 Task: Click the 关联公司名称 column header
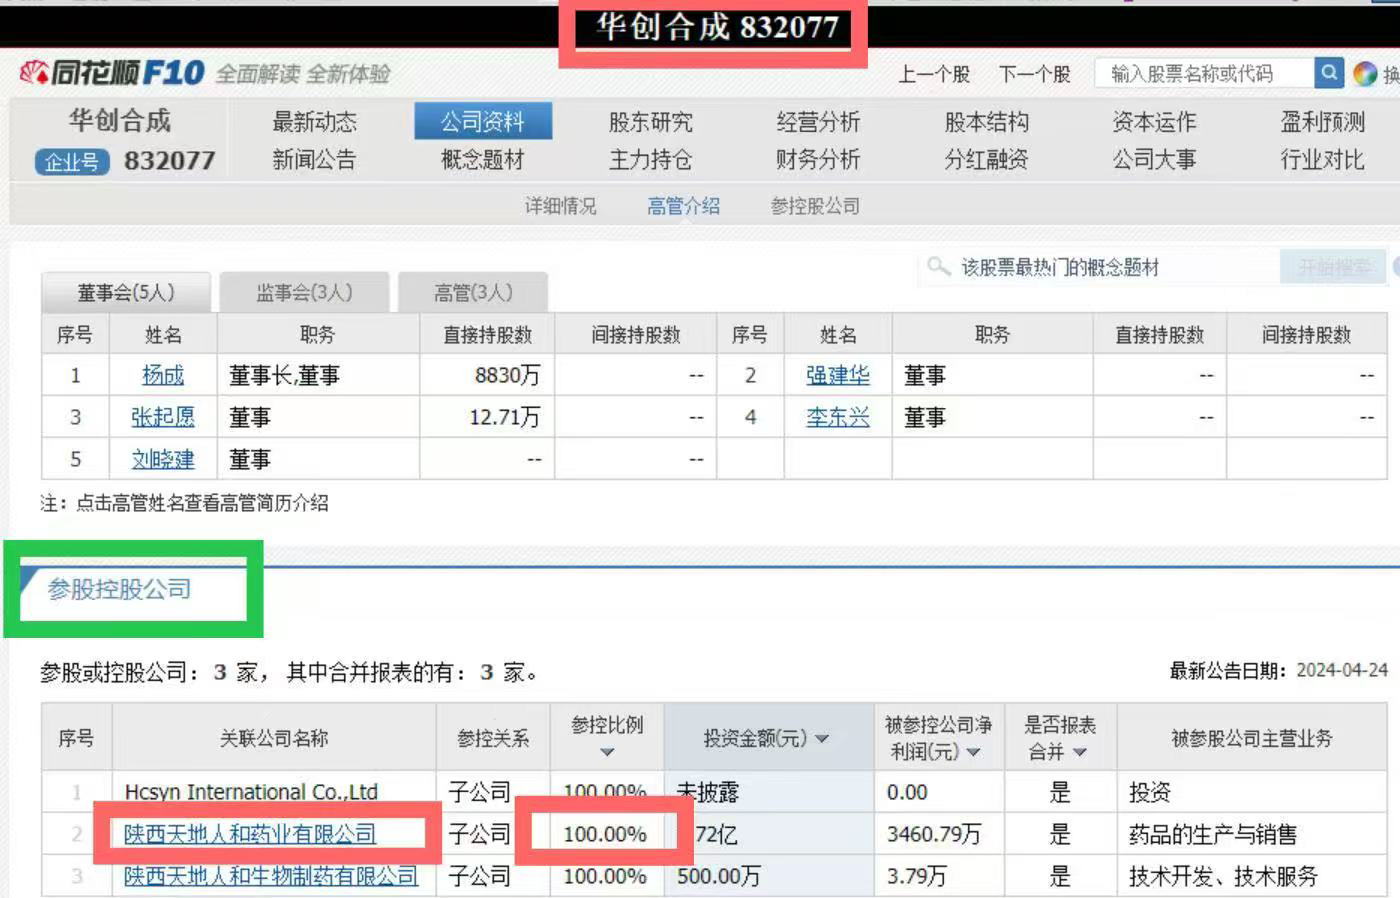[x=274, y=738]
